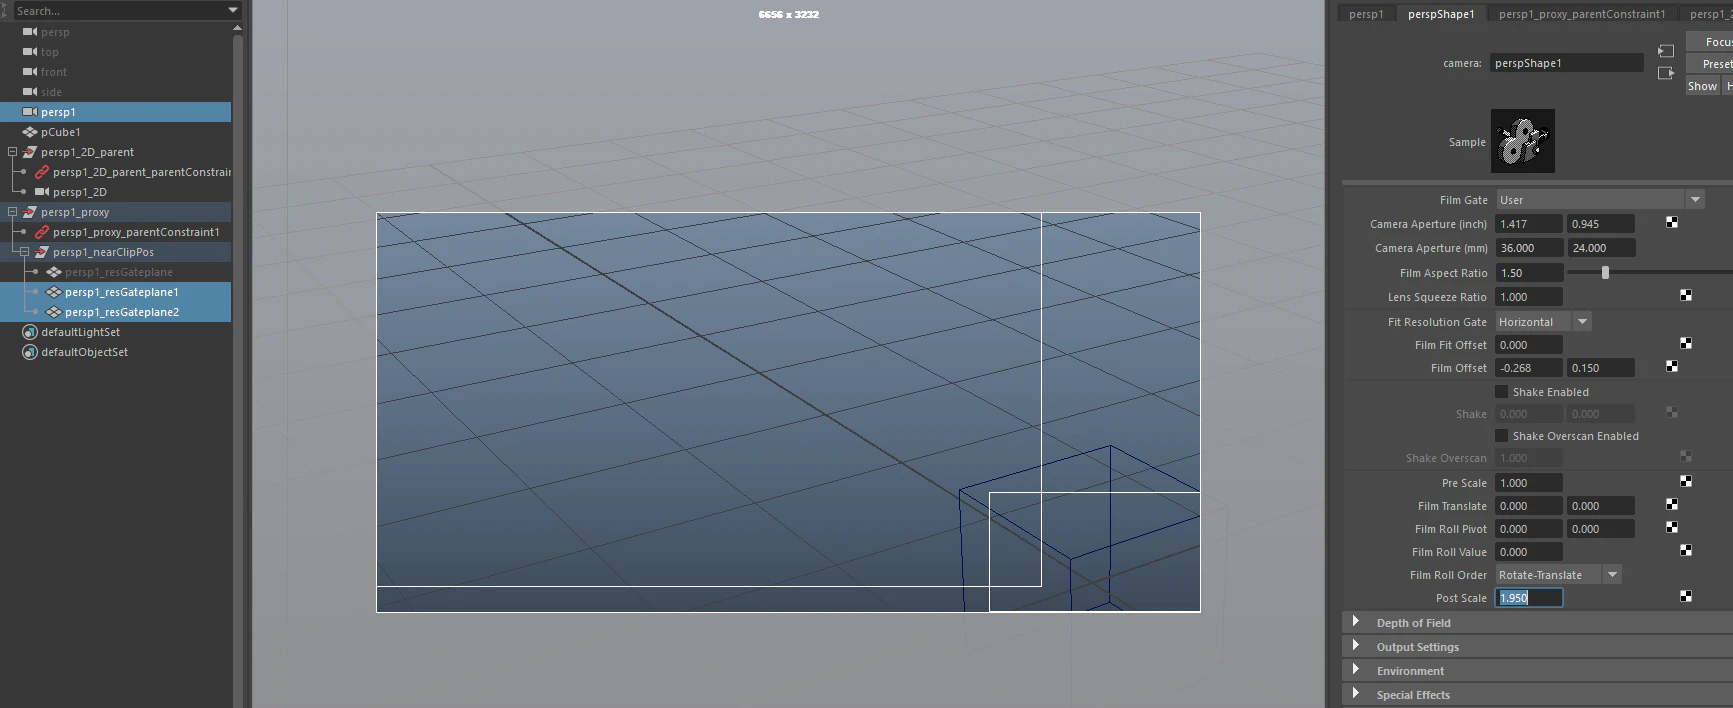Click the Pre Scale value field
The width and height of the screenshot is (1733, 708).
(x=1529, y=483)
